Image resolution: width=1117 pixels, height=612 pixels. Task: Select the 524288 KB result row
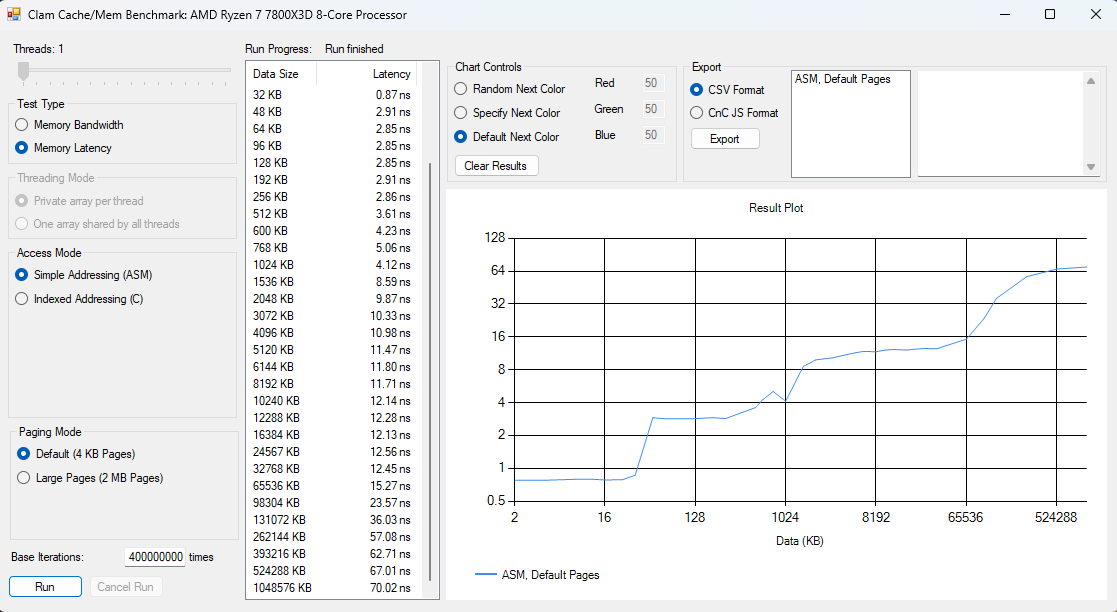[334, 571]
